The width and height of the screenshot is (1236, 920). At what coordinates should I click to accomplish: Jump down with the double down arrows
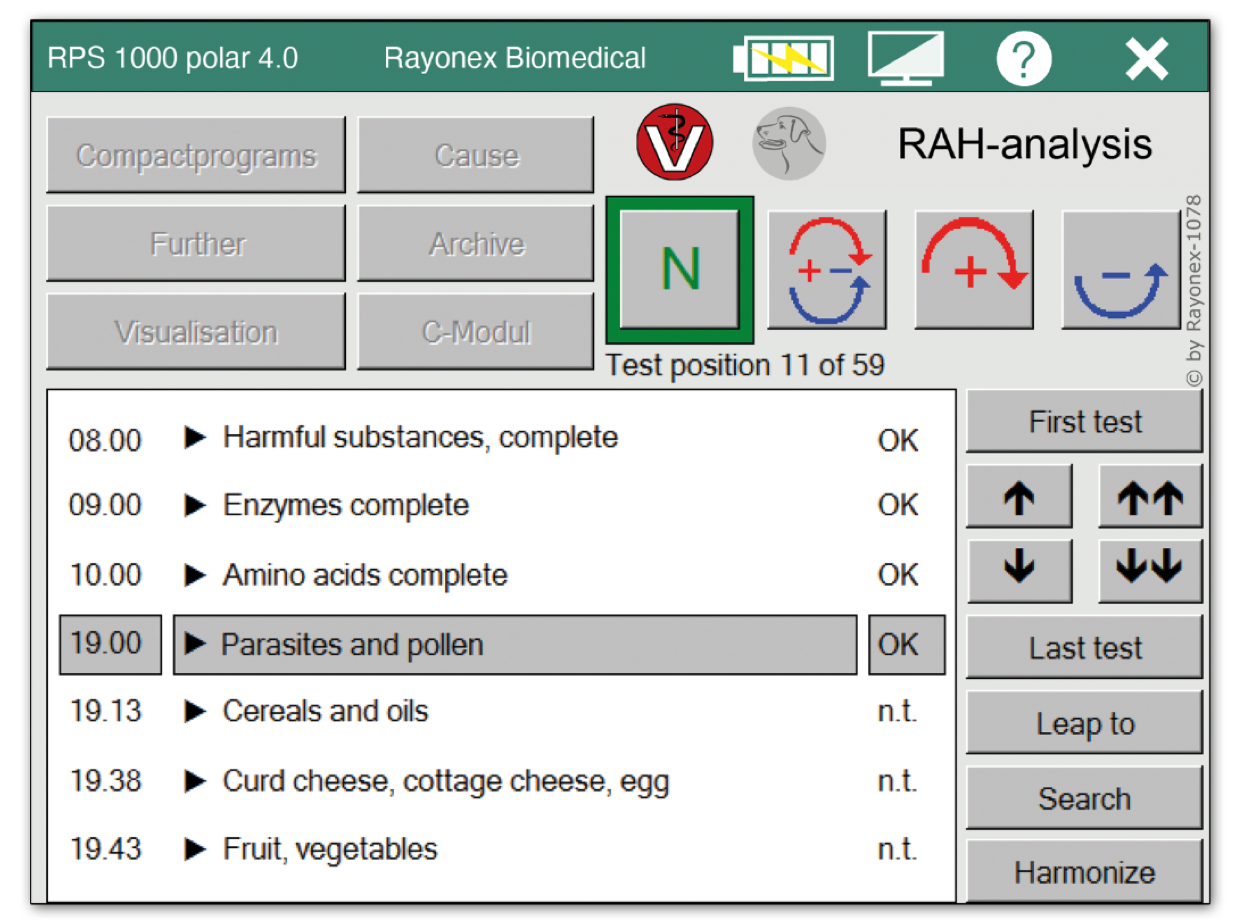point(1150,570)
